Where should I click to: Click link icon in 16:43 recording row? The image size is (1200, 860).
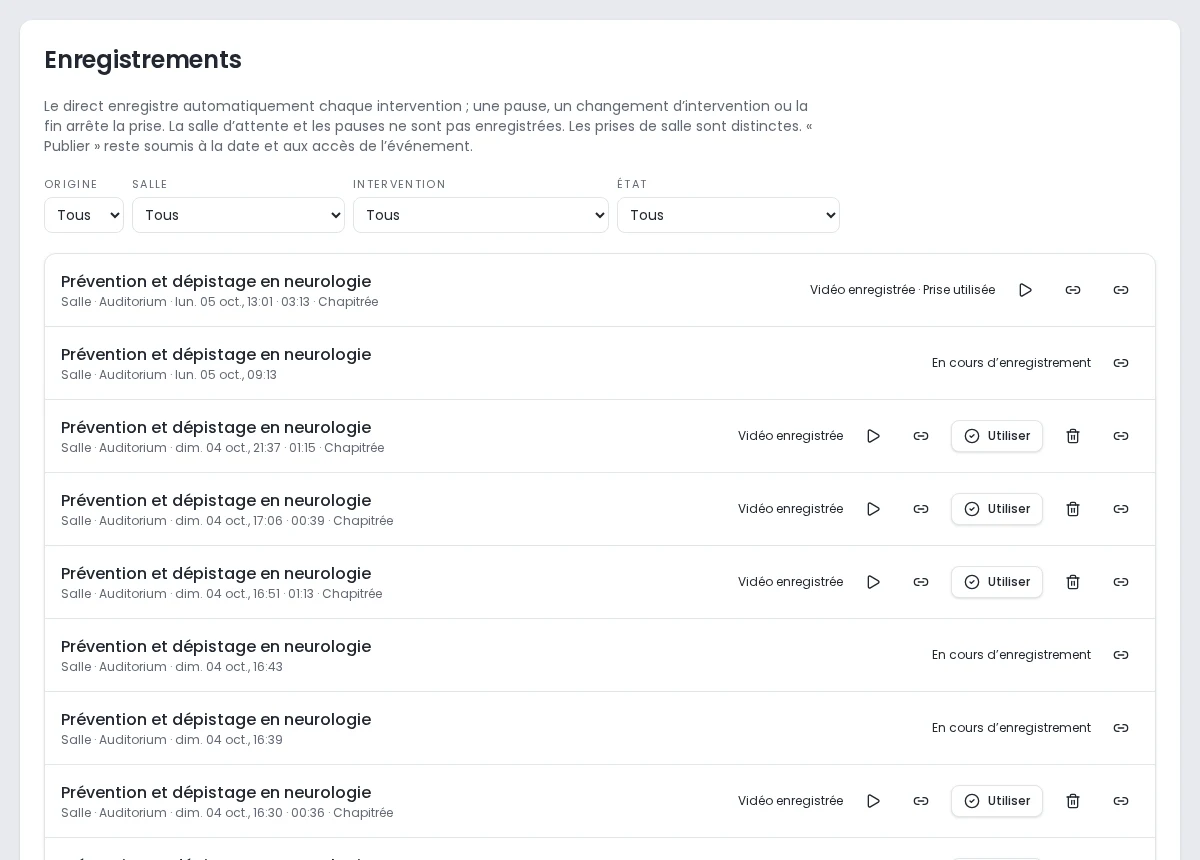(1121, 655)
